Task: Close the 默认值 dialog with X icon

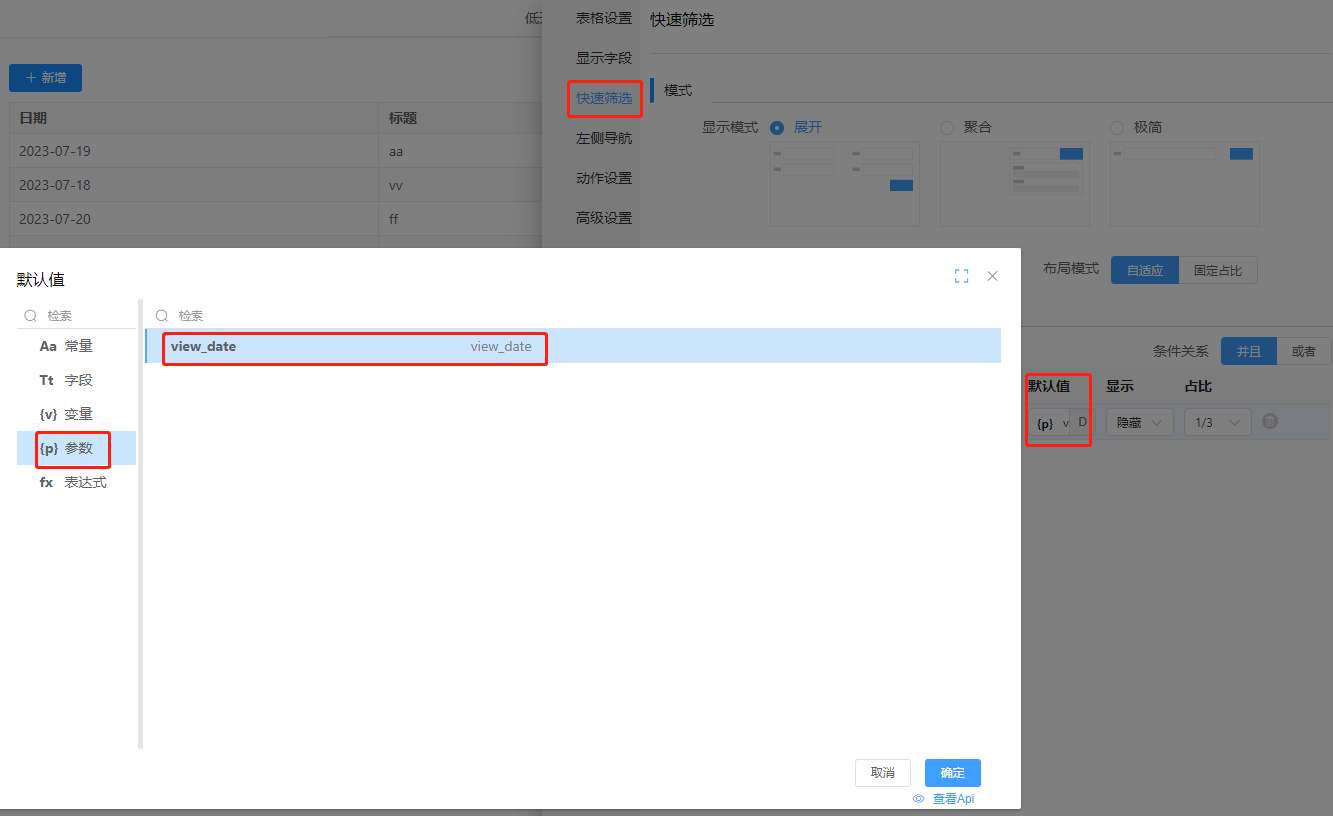Action: tap(992, 276)
